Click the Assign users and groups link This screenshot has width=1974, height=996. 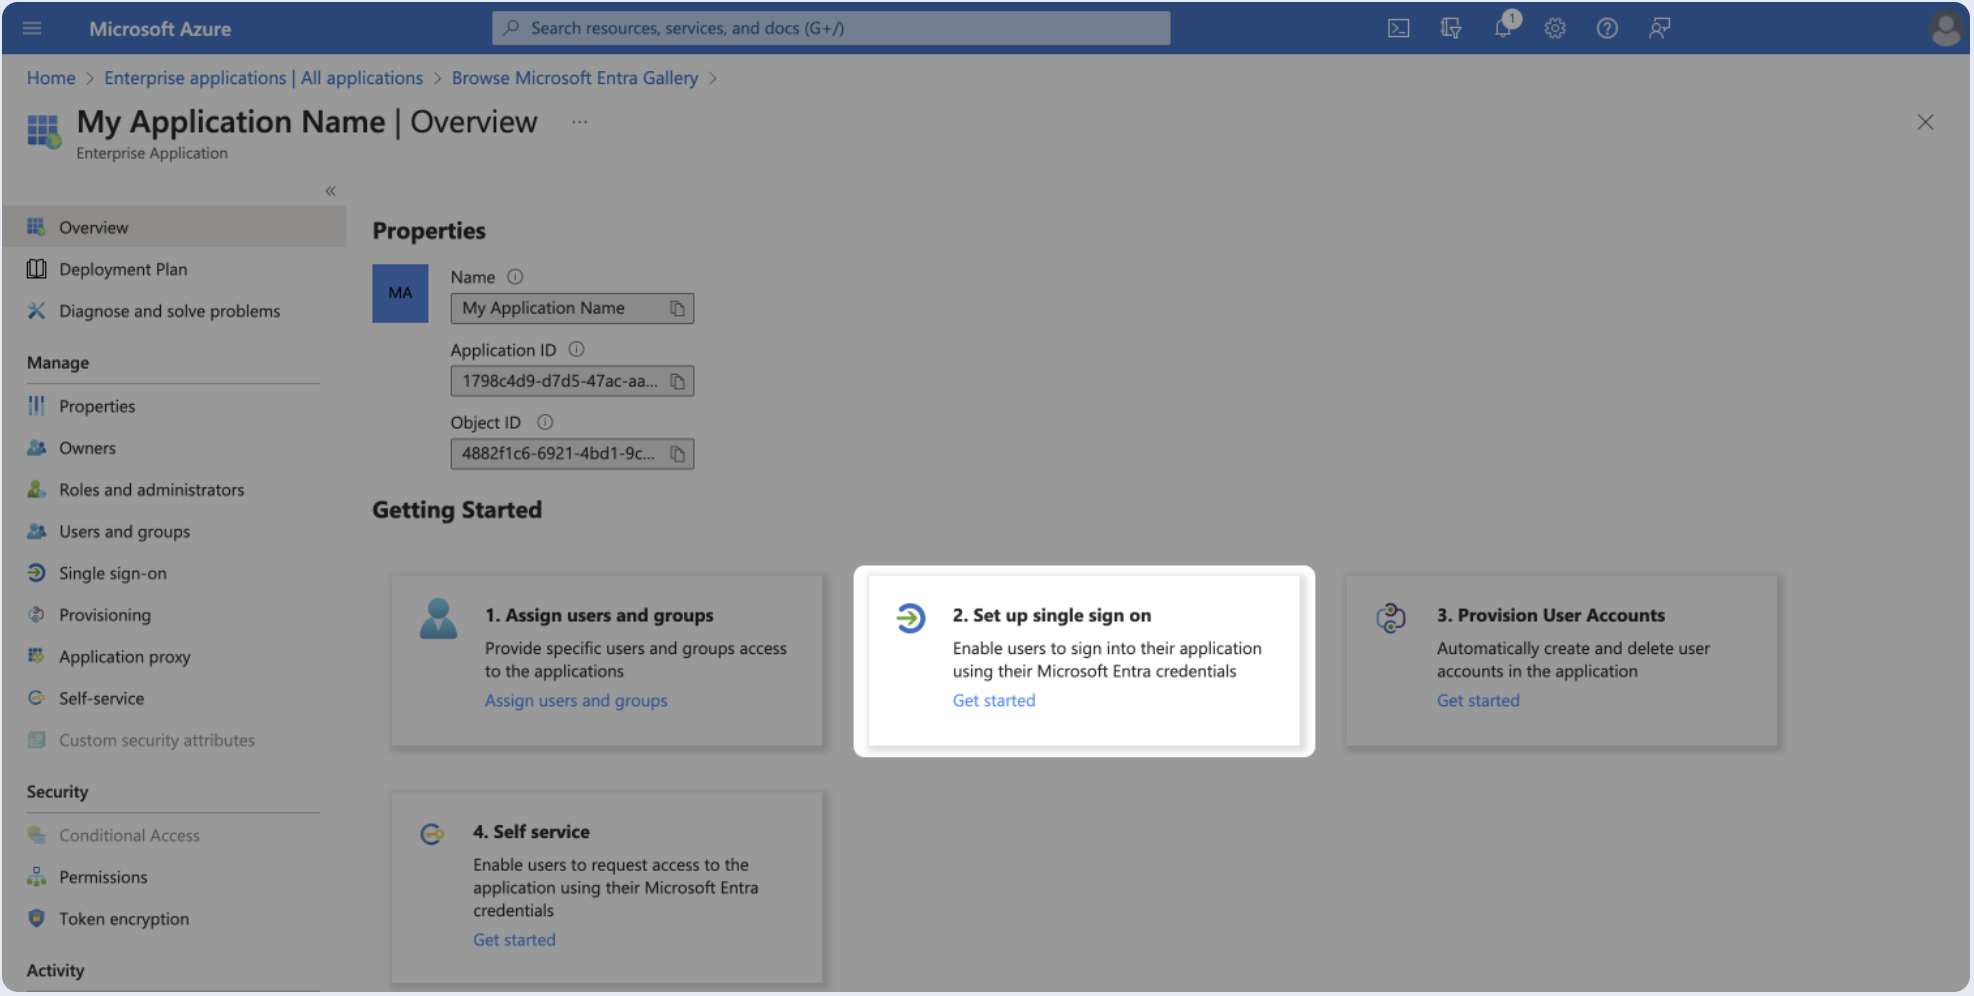(575, 700)
